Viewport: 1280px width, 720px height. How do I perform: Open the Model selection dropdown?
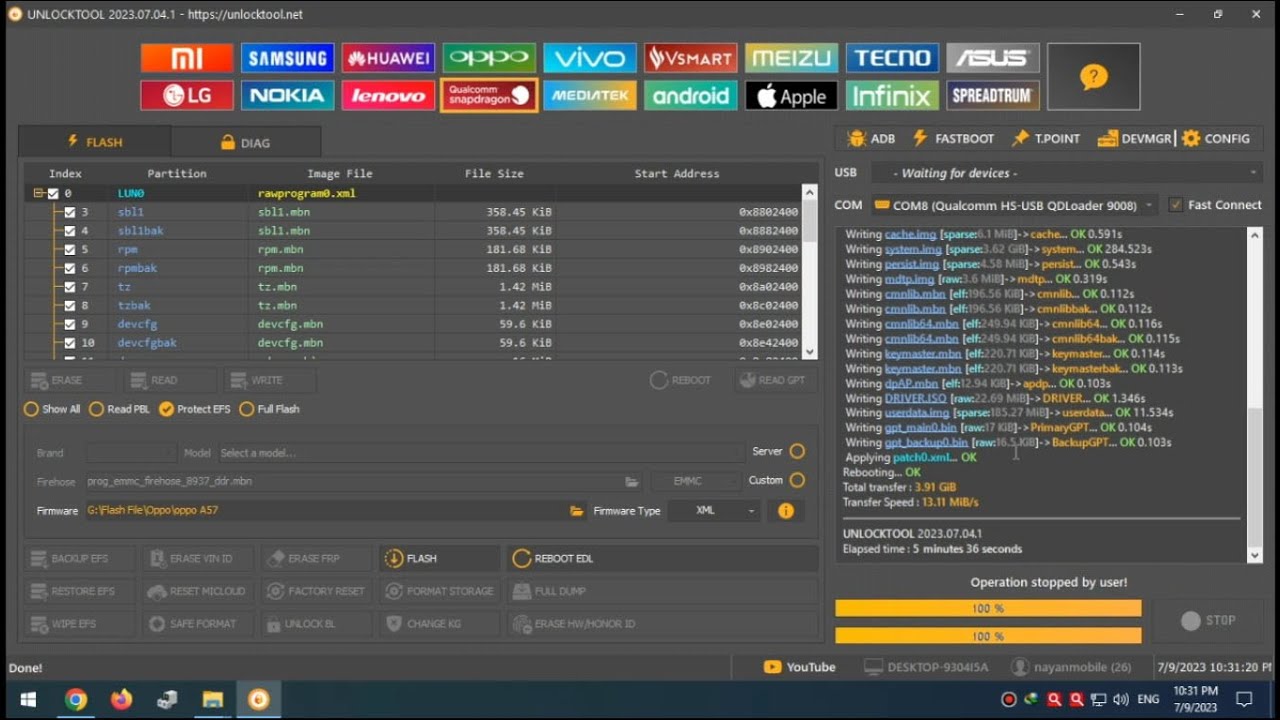coord(480,453)
